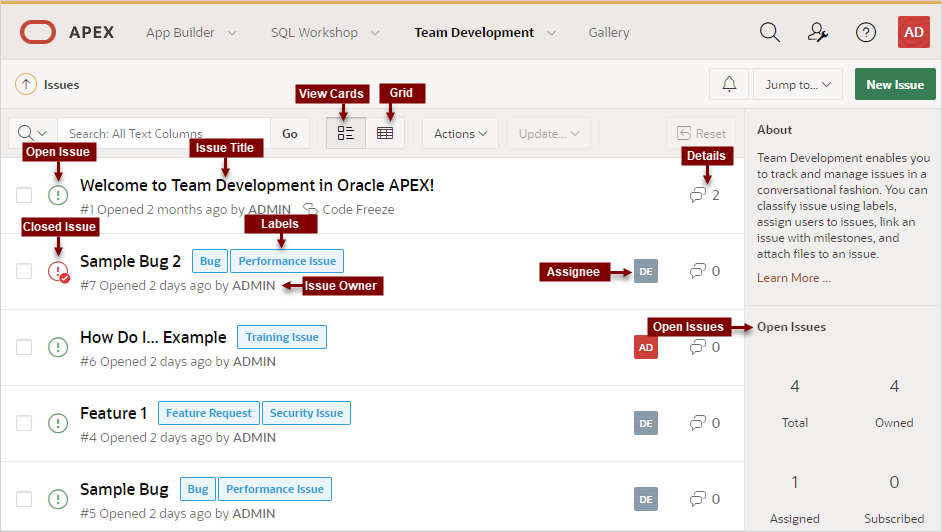The image size is (942, 532).
Task: Click the Training Issue label
Action: pos(282,337)
